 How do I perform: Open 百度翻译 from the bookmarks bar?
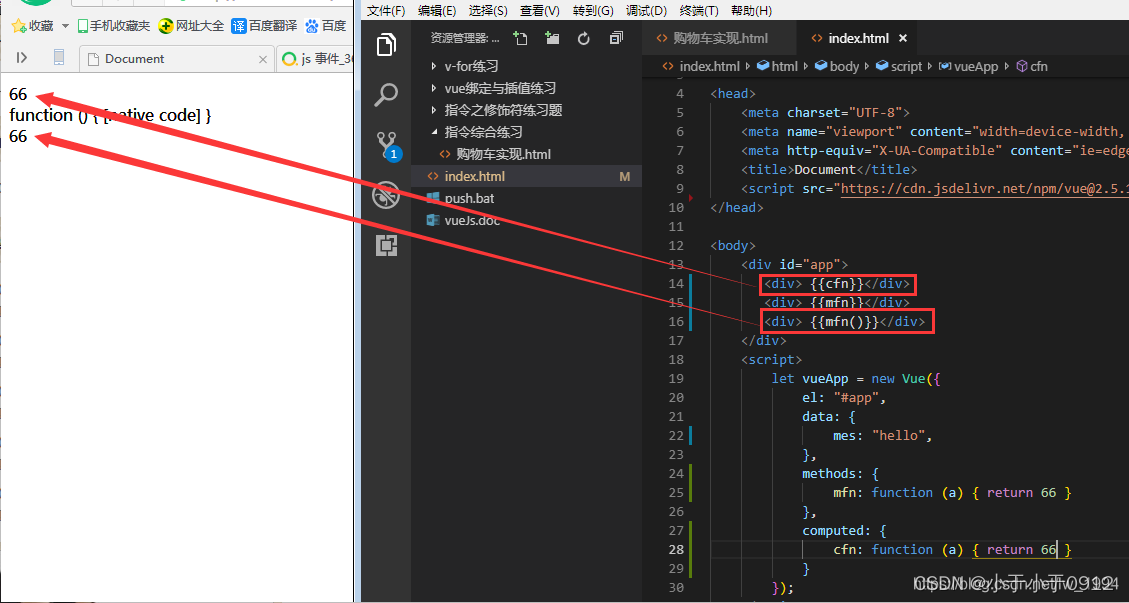tap(268, 25)
